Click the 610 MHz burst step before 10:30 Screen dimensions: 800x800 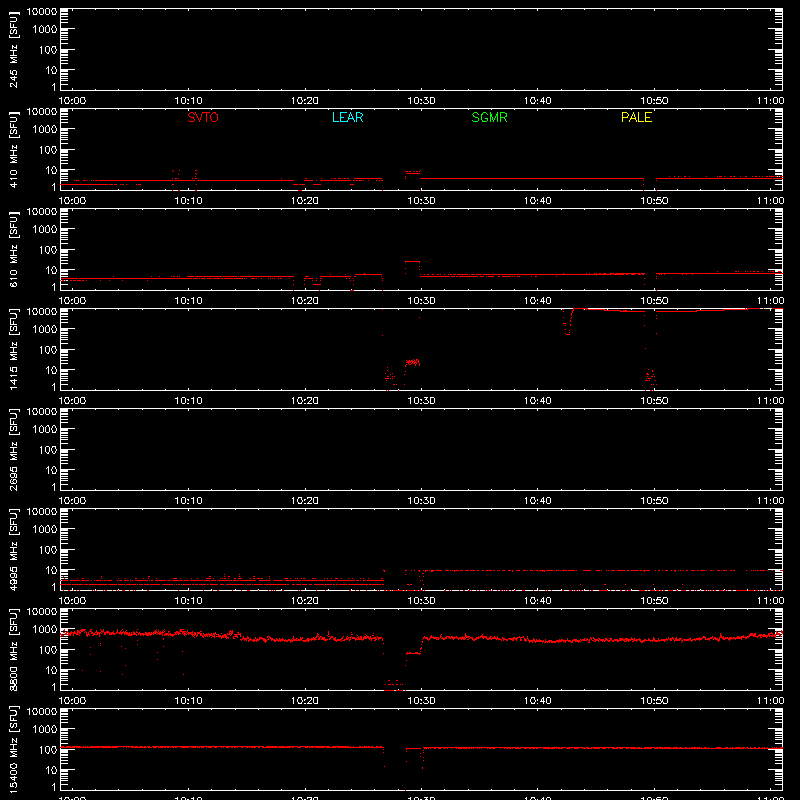(412, 262)
